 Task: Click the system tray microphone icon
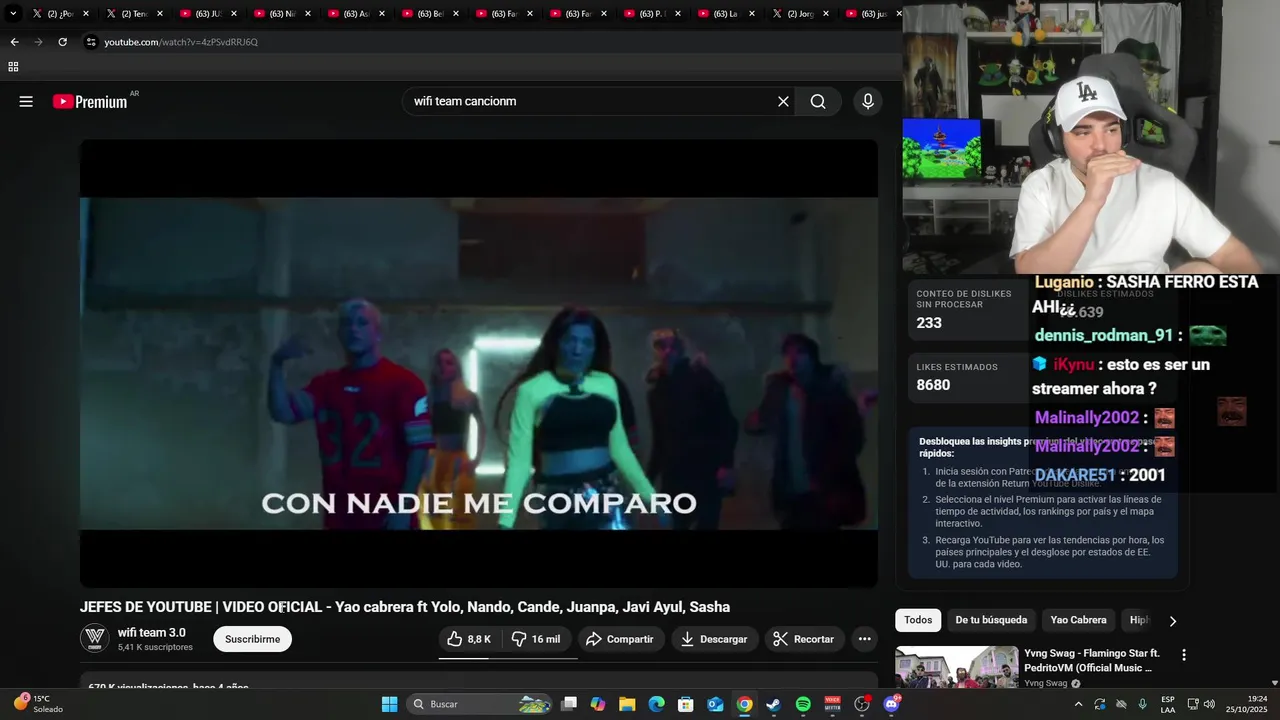1143,704
